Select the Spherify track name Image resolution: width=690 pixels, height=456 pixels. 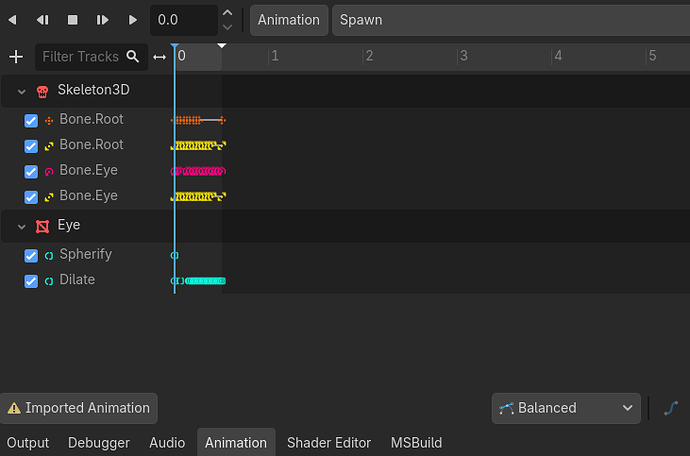click(x=86, y=254)
